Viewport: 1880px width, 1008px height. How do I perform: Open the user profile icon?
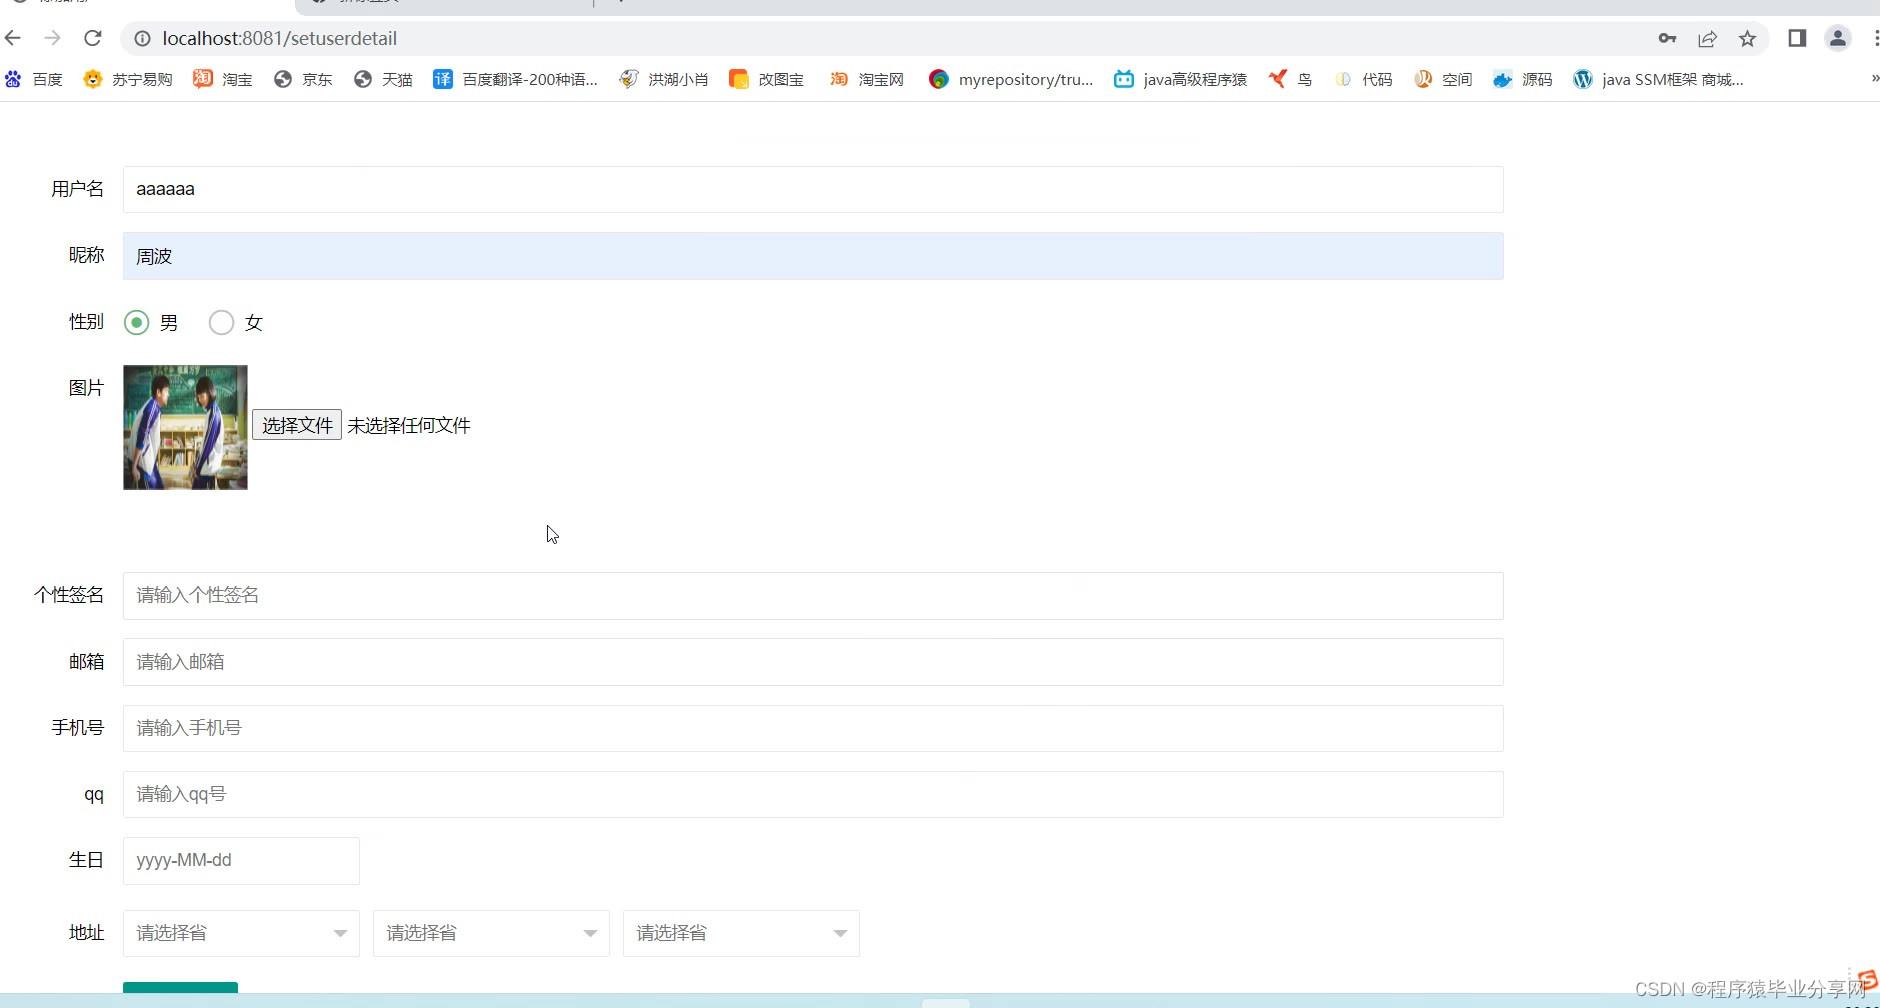(1838, 38)
